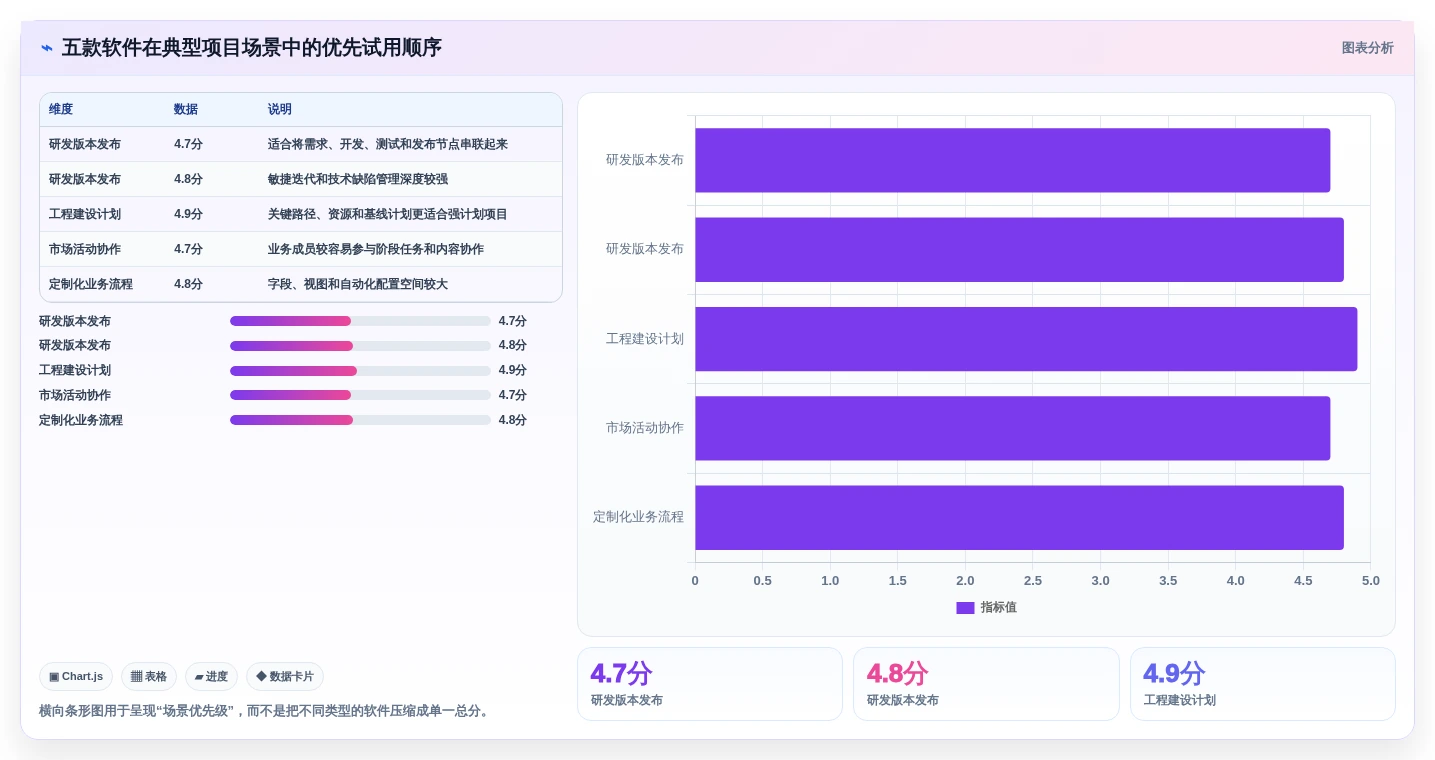Click the 图表分析 label in the header
Viewport: 1435px width, 760px height.
pos(1367,48)
